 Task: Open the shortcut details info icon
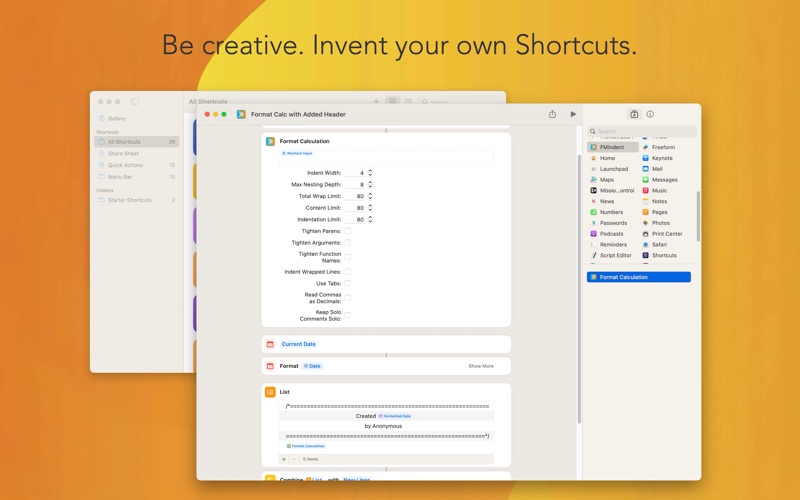(x=650, y=114)
